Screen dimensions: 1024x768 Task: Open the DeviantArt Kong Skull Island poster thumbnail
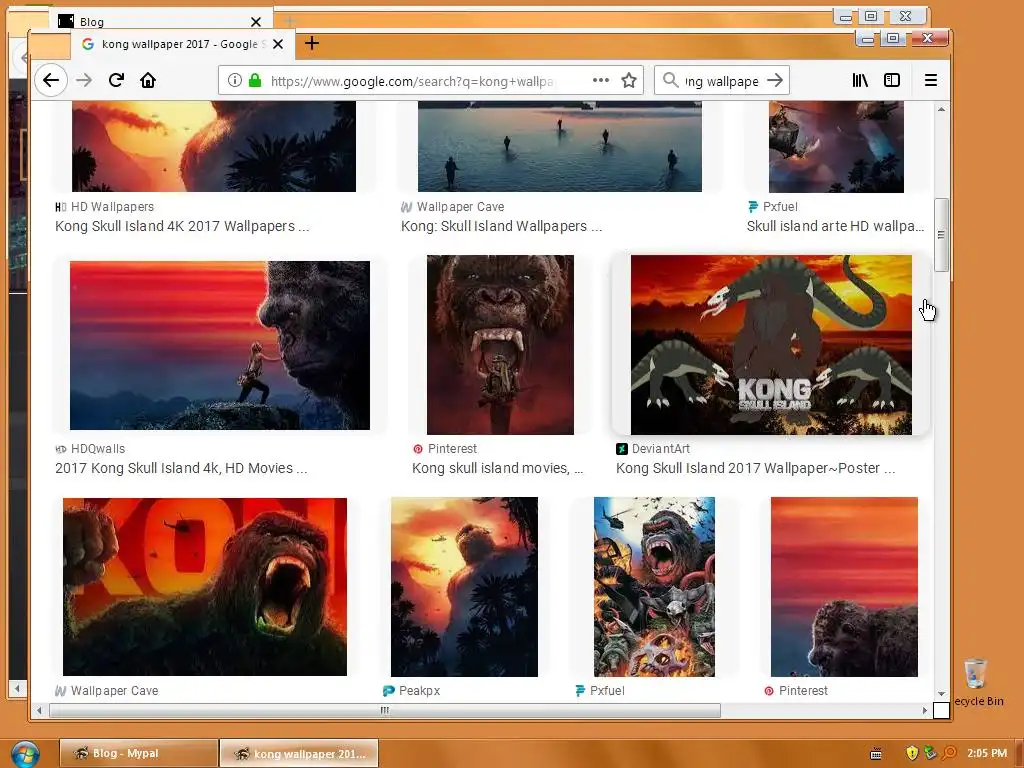coord(771,345)
